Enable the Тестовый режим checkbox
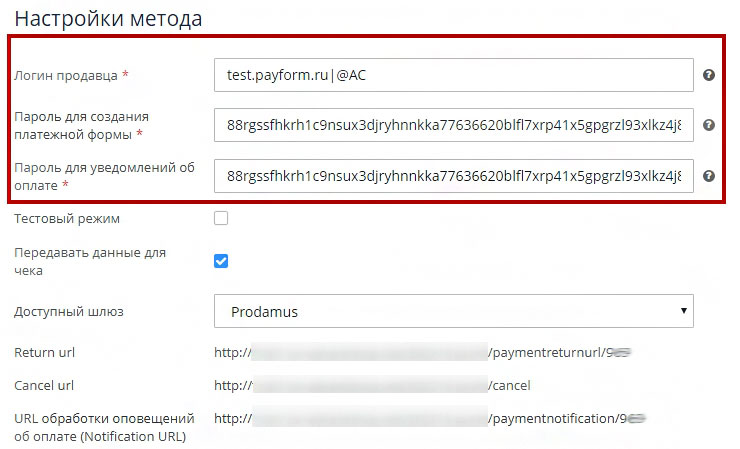740x449 pixels. 221,218
